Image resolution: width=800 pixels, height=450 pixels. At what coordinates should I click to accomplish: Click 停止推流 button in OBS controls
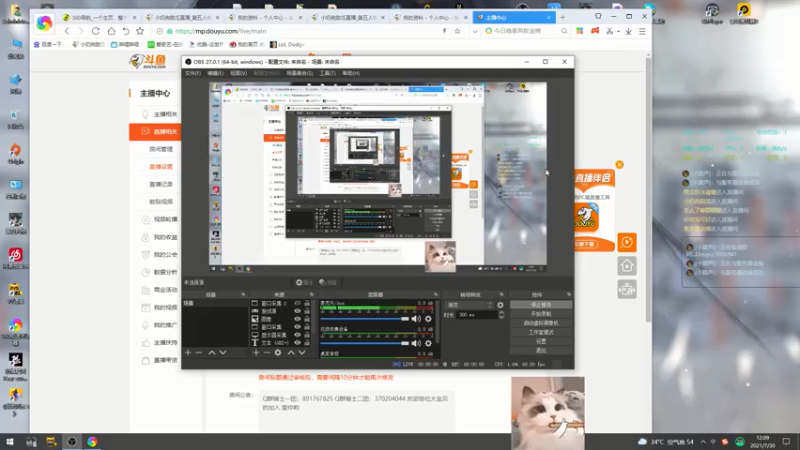pos(541,305)
